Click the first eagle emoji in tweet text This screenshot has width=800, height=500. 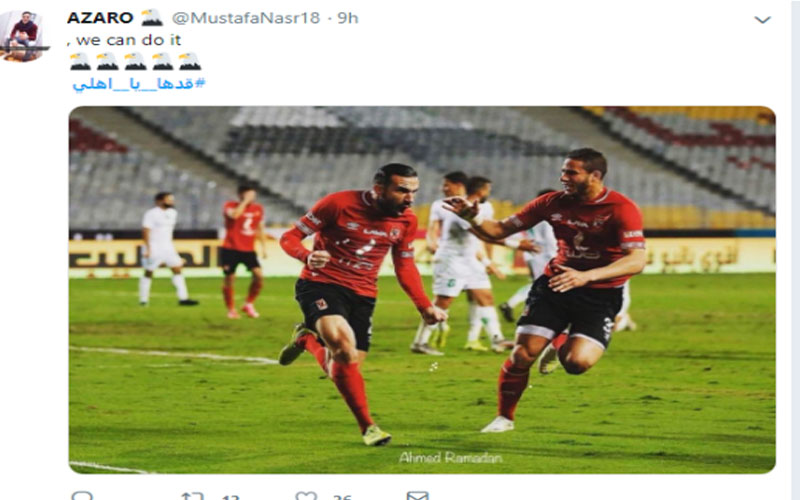(x=80, y=61)
